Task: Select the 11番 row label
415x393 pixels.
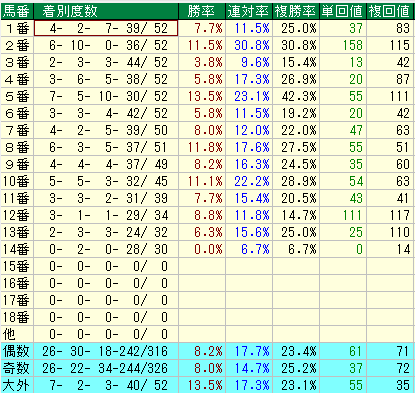Action: [17, 198]
